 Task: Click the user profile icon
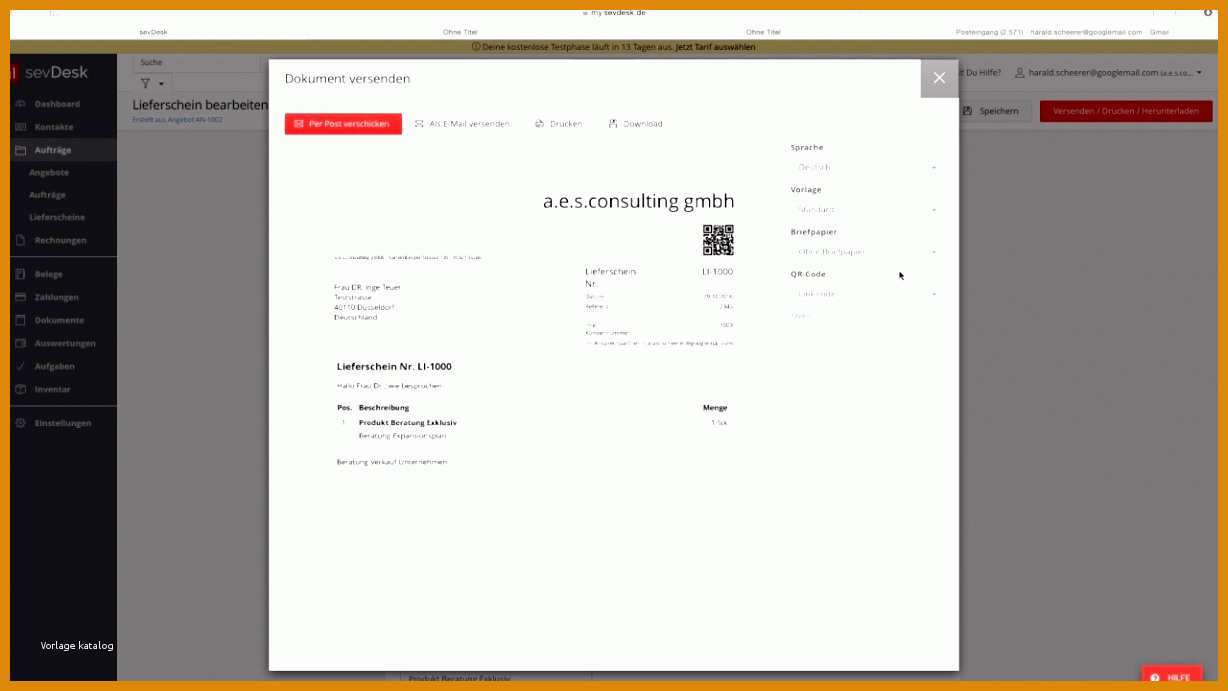pos(1020,73)
